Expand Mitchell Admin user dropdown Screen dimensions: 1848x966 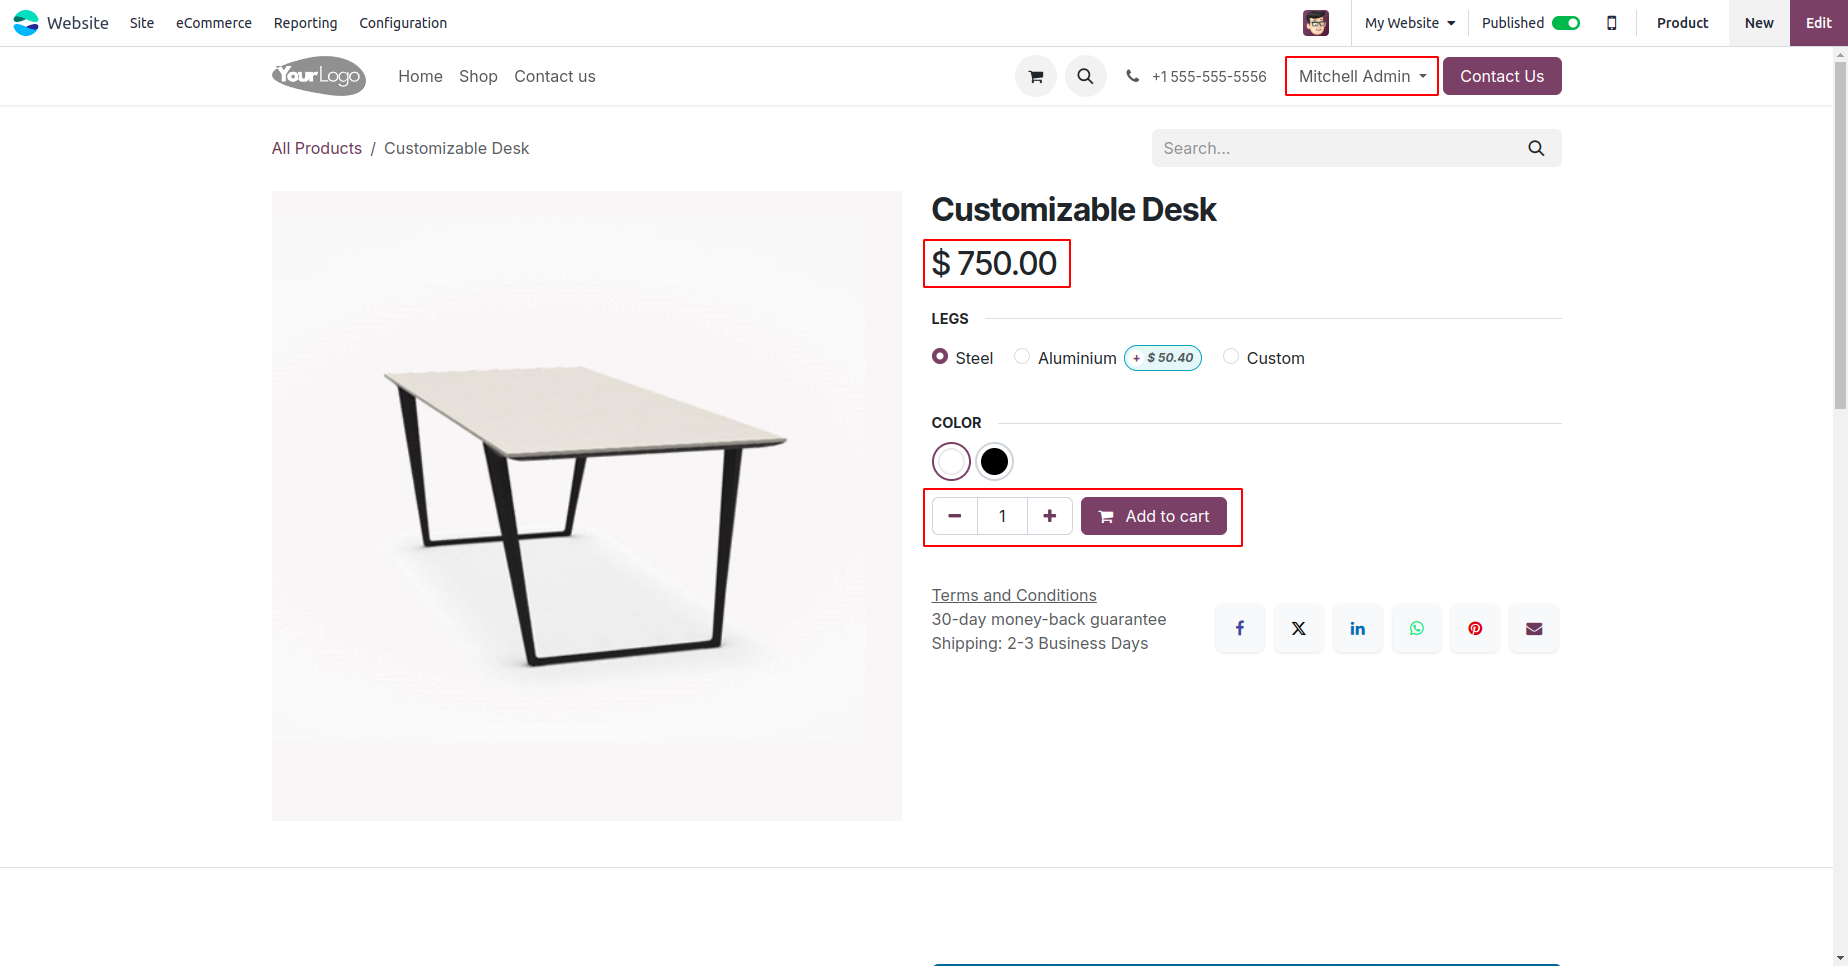[x=1362, y=76]
